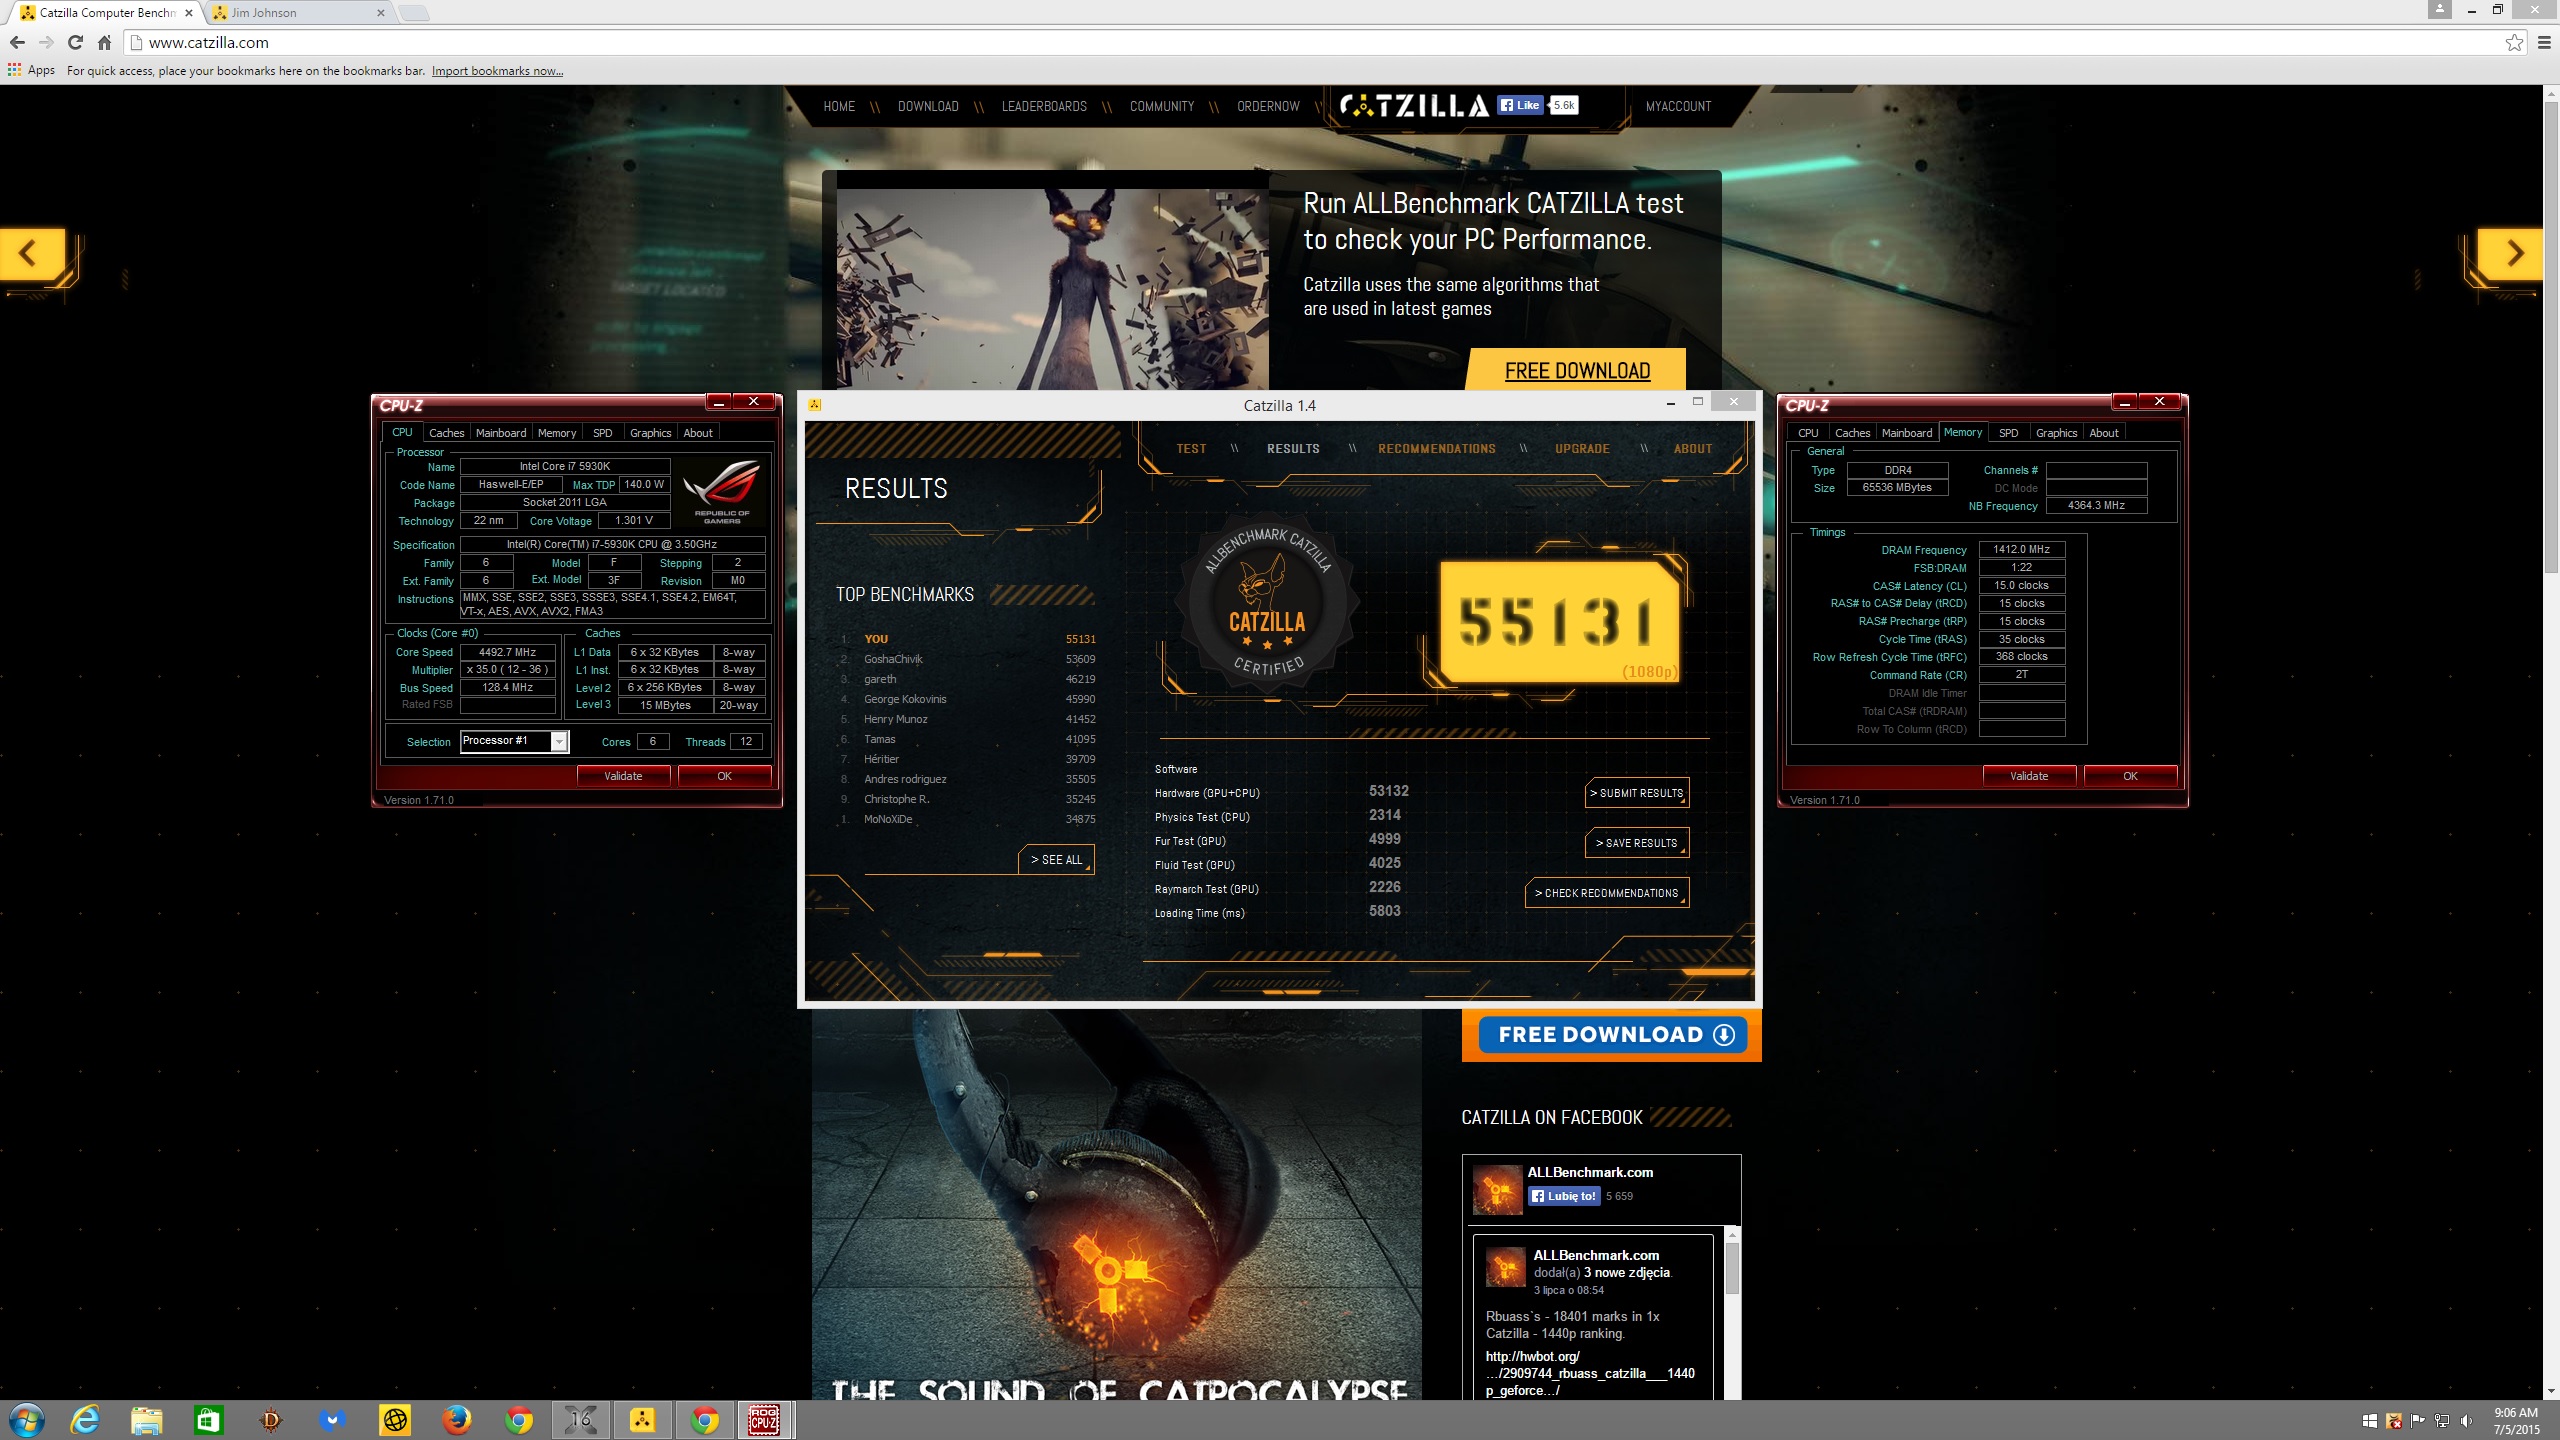Close the Catzilla Computer Benchmark tab
The height and width of the screenshot is (1440, 2560).
point(189,13)
